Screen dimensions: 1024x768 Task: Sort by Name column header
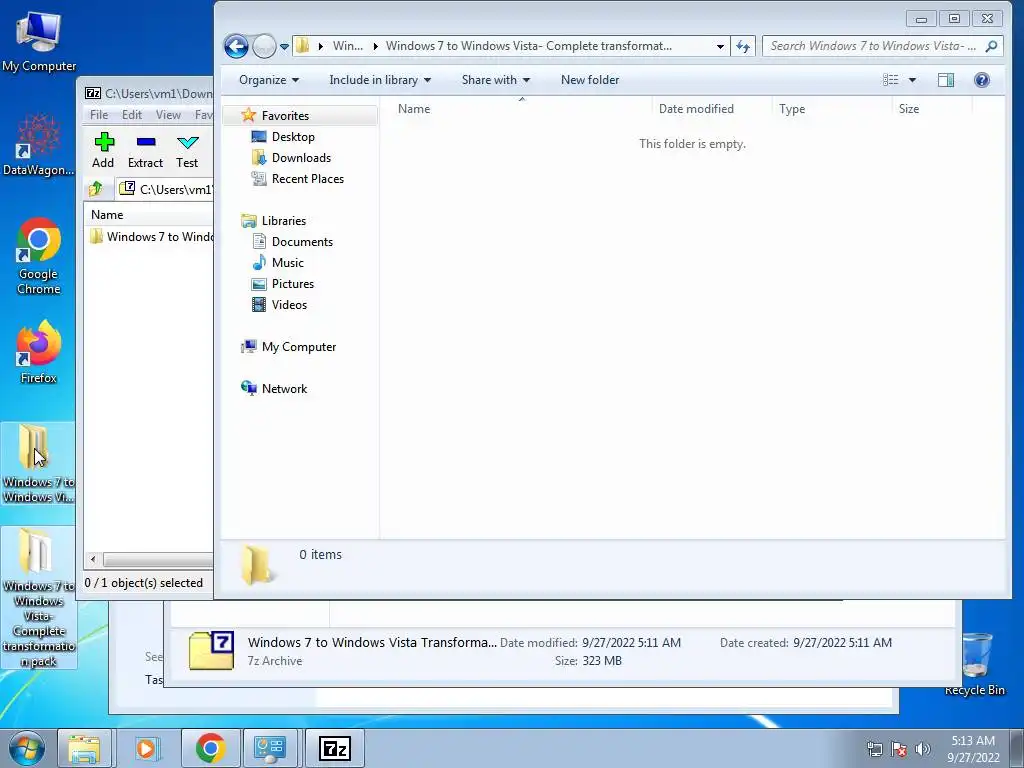pyautogui.click(x=521, y=108)
